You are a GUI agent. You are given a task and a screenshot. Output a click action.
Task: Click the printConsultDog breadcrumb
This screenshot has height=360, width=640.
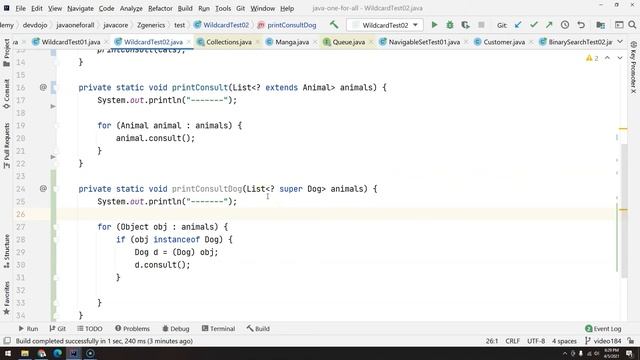pyautogui.click(x=287, y=25)
